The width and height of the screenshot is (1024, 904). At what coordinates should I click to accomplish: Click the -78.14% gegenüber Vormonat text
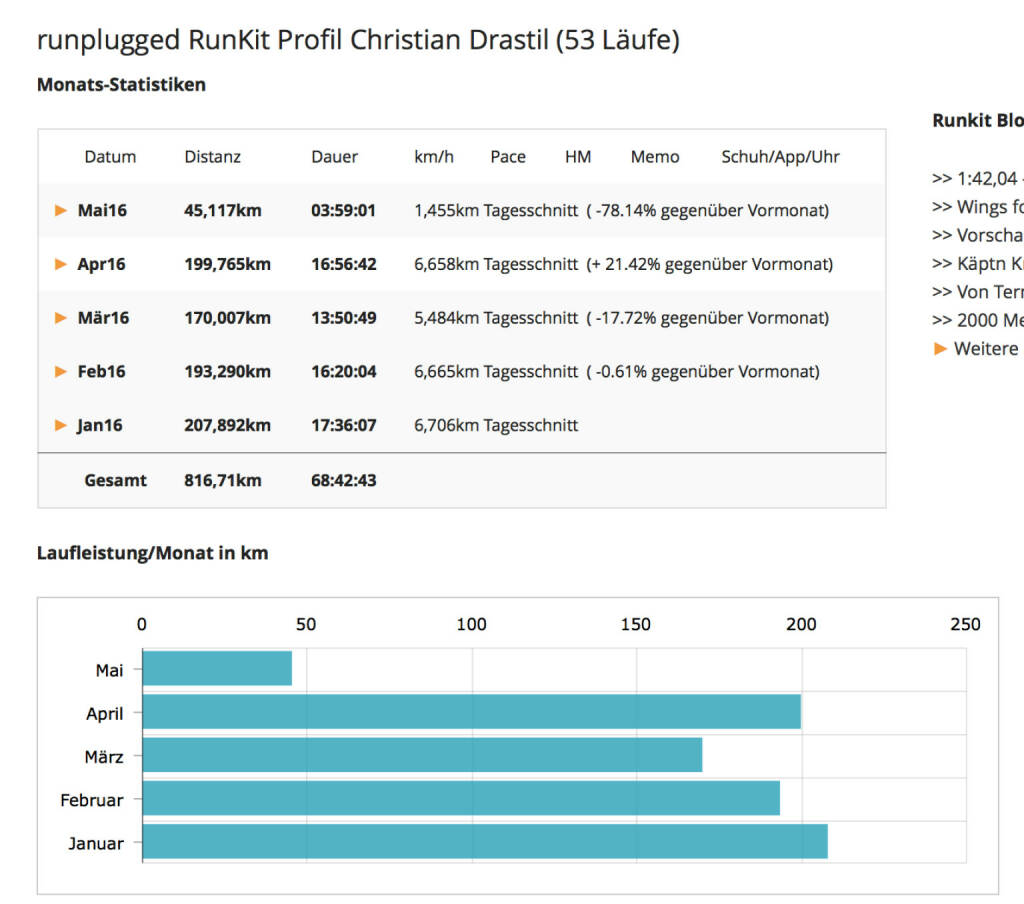click(x=708, y=210)
